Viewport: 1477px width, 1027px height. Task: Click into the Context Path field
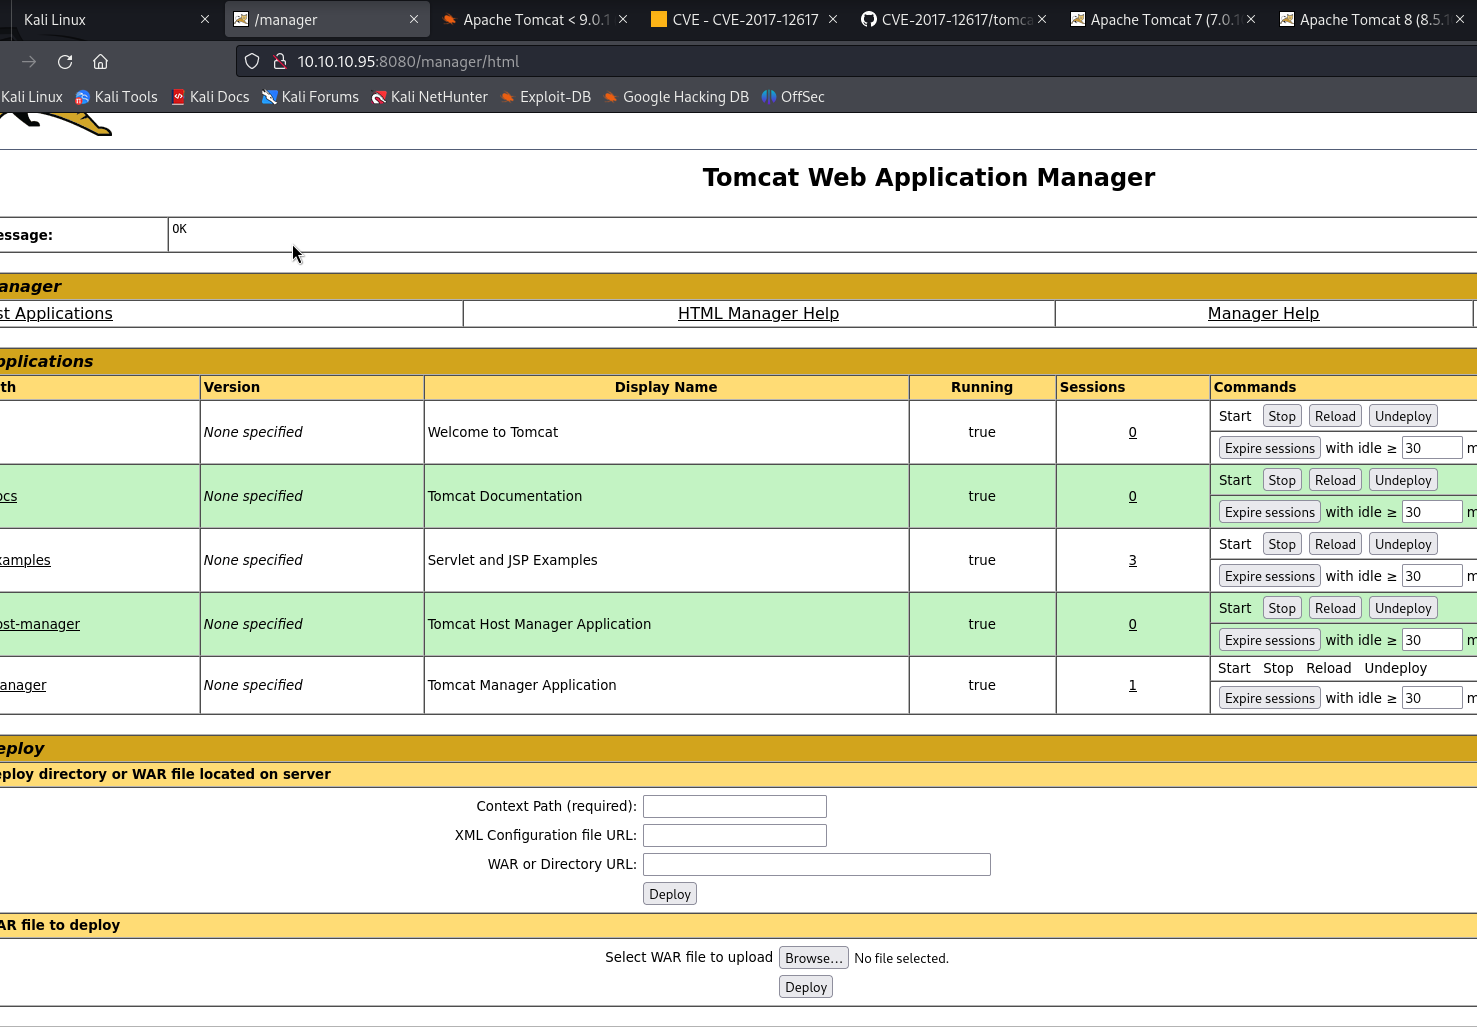click(x=734, y=806)
